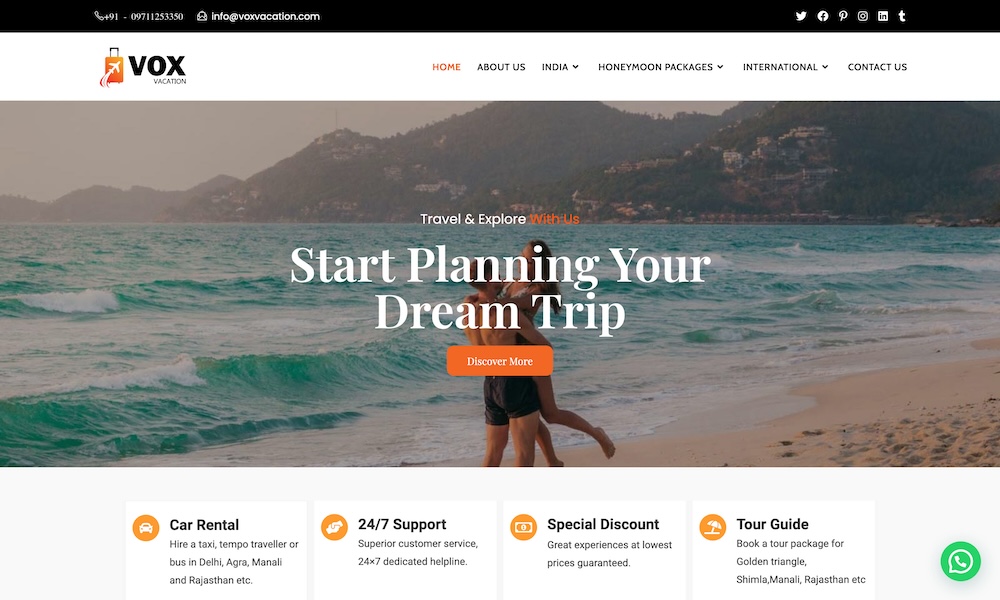Open the Twitter social link
Screen dimensions: 1000x600
(x=801, y=16)
